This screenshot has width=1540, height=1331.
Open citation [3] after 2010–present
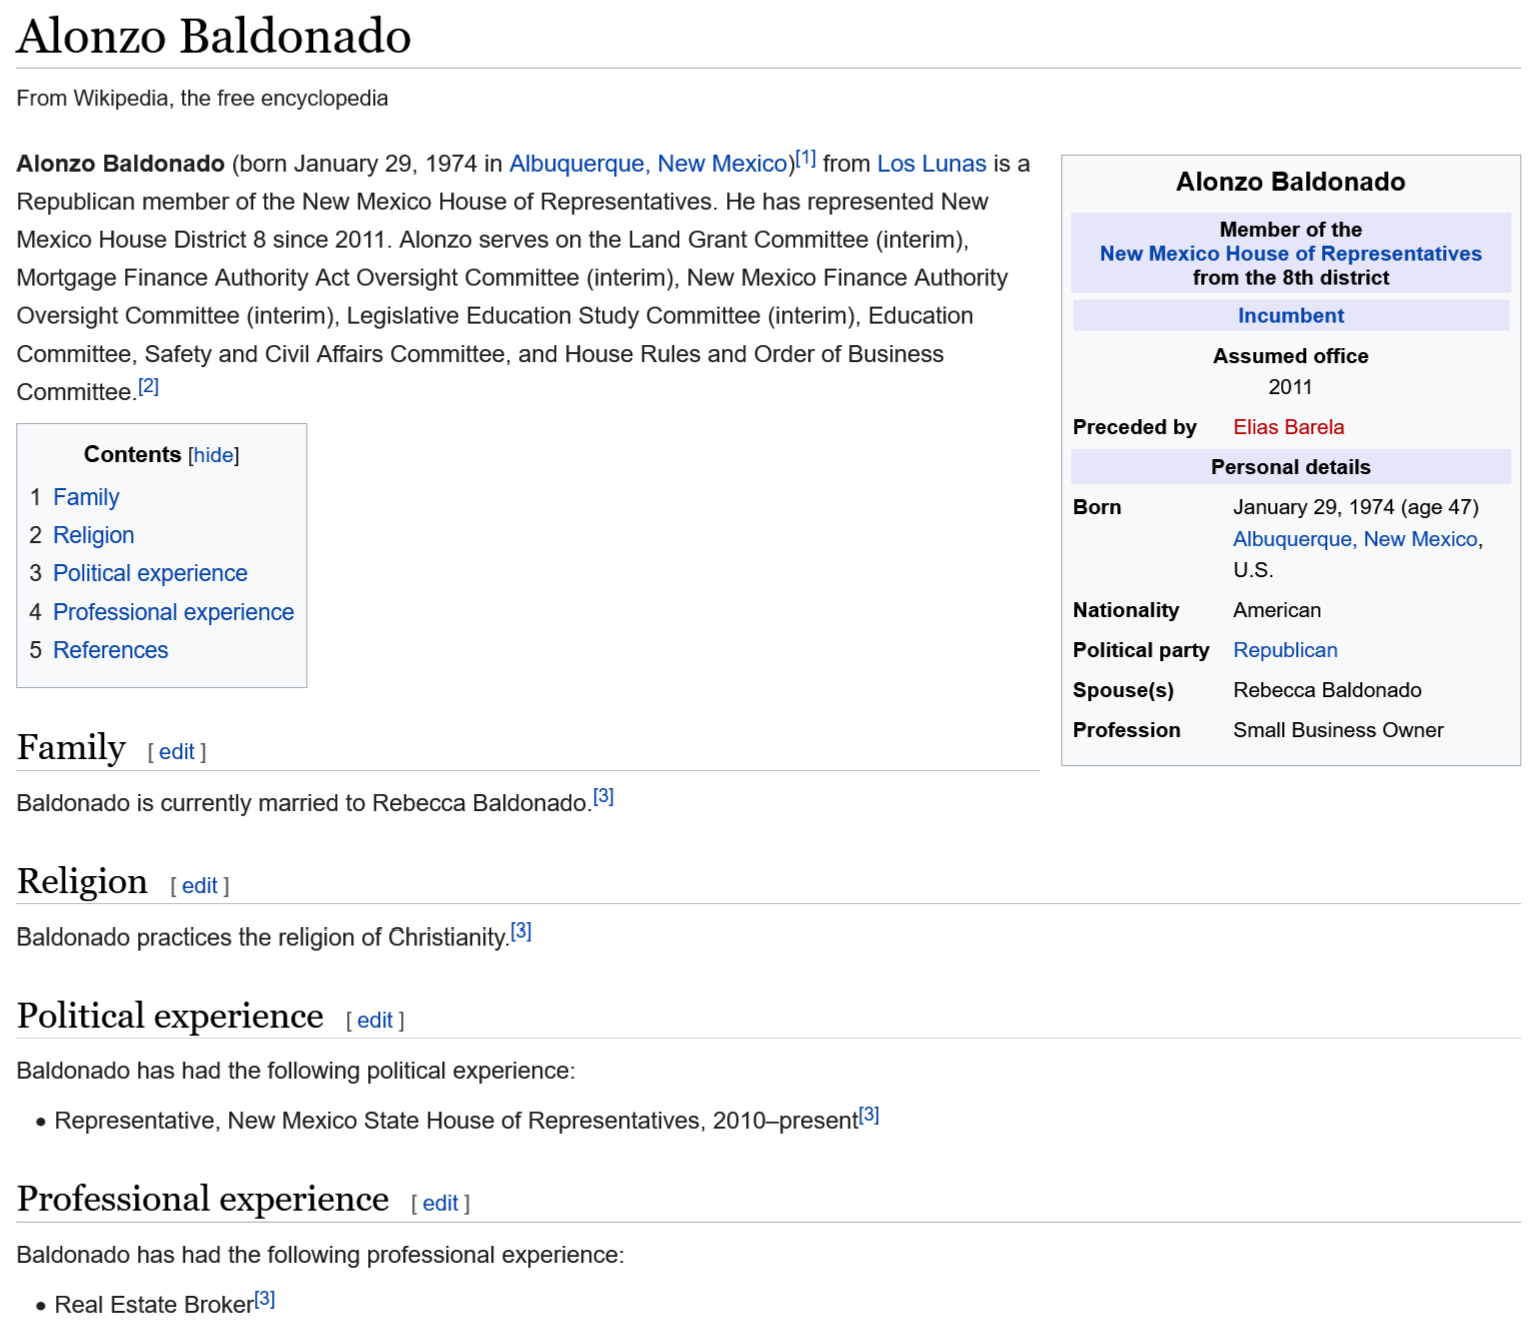(869, 1115)
